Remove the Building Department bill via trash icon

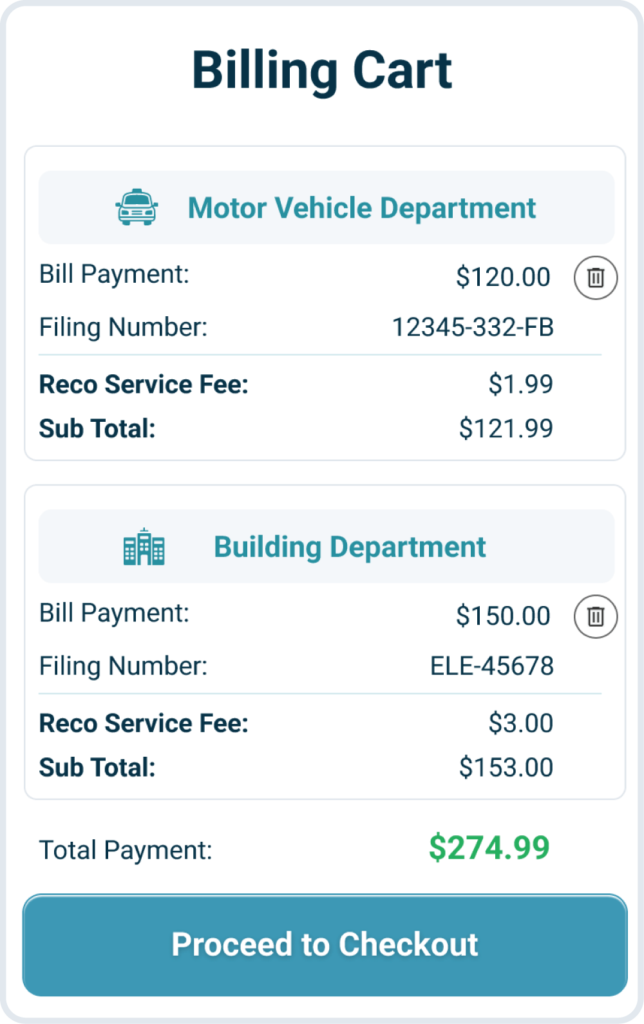coord(595,616)
